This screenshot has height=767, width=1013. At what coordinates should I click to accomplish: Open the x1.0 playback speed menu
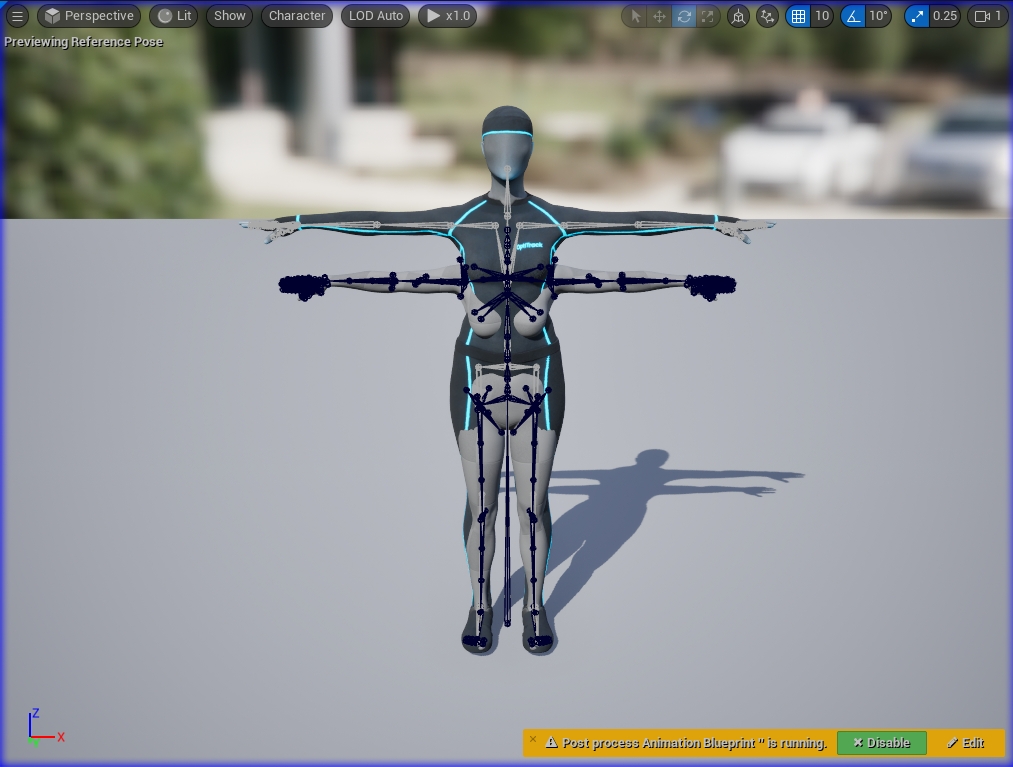coord(447,16)
